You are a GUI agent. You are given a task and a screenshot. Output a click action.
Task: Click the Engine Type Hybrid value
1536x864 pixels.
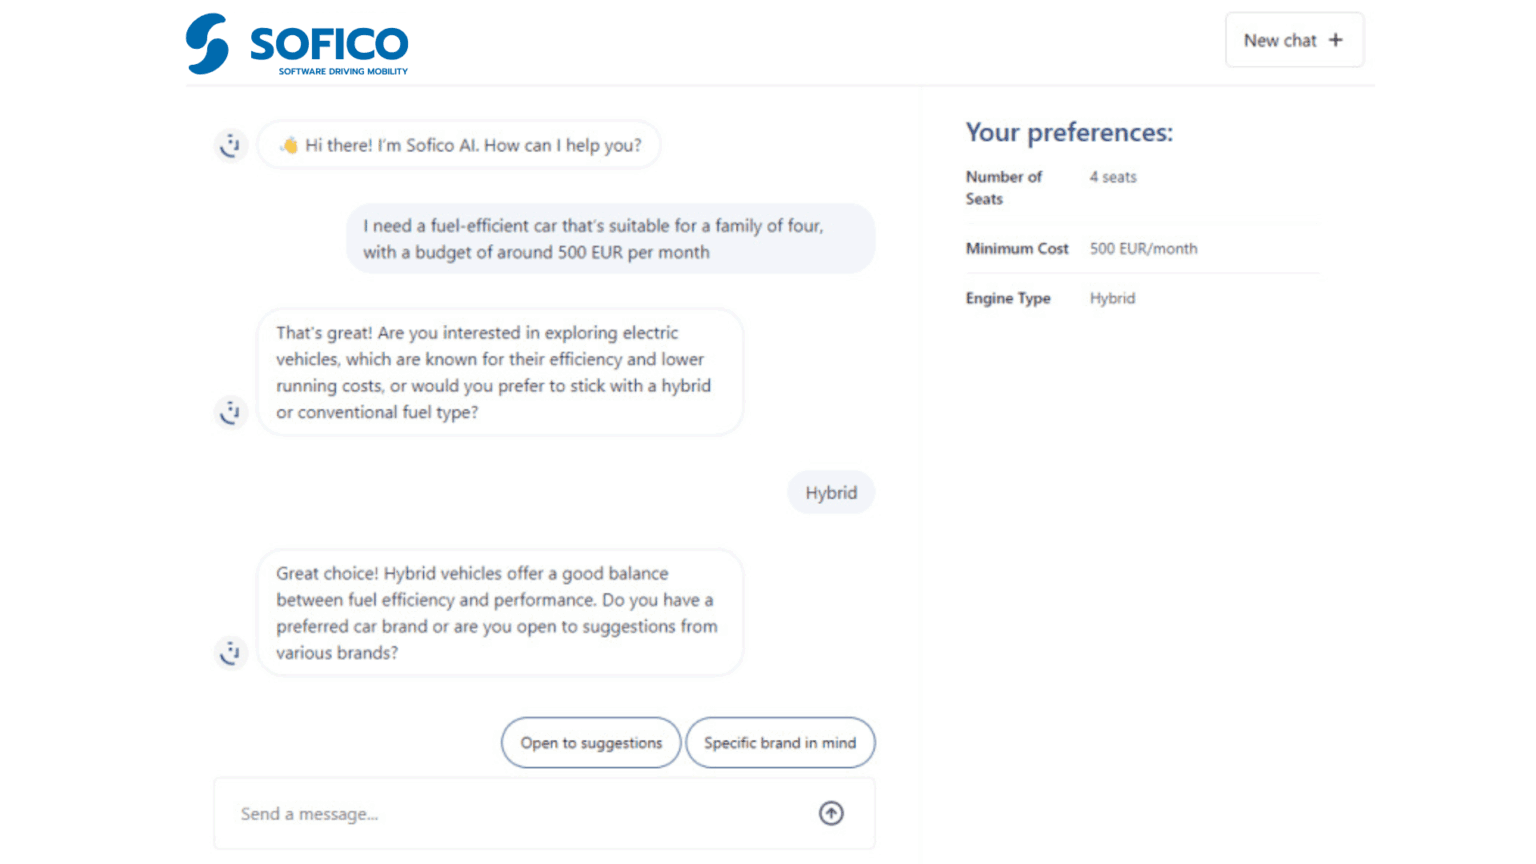[1112, 298]
